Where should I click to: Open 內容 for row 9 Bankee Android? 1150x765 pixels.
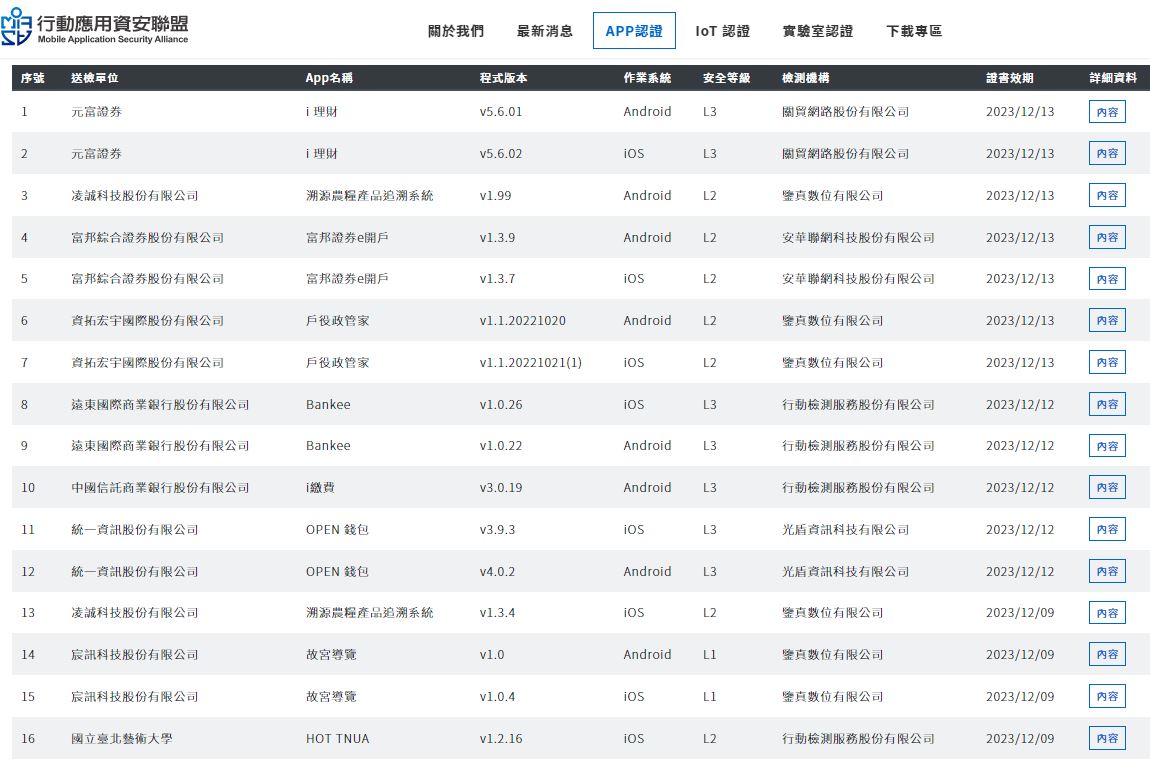[1107, 446]
